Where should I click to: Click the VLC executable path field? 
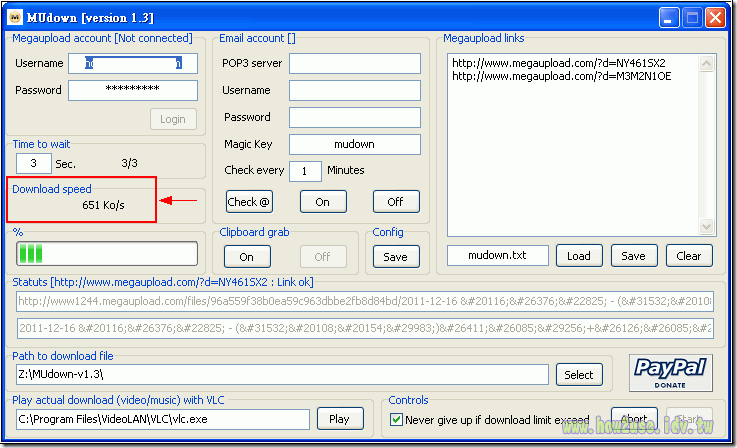tap(163, 419)
